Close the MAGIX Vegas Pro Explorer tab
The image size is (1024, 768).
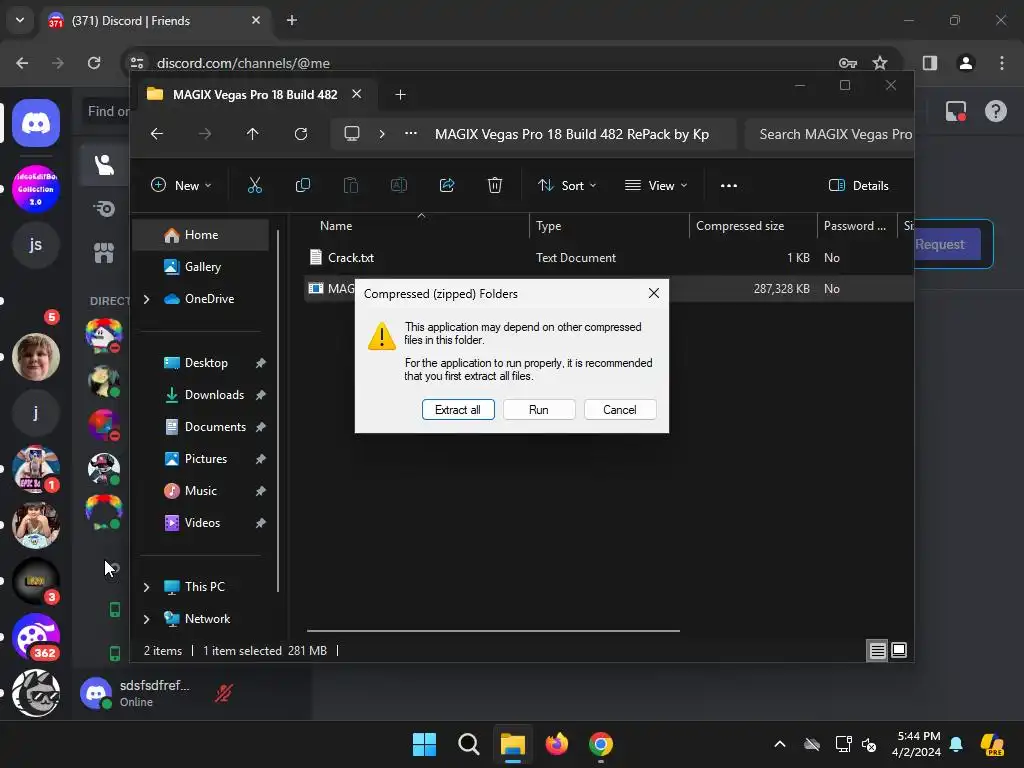[x=357, y=94]
